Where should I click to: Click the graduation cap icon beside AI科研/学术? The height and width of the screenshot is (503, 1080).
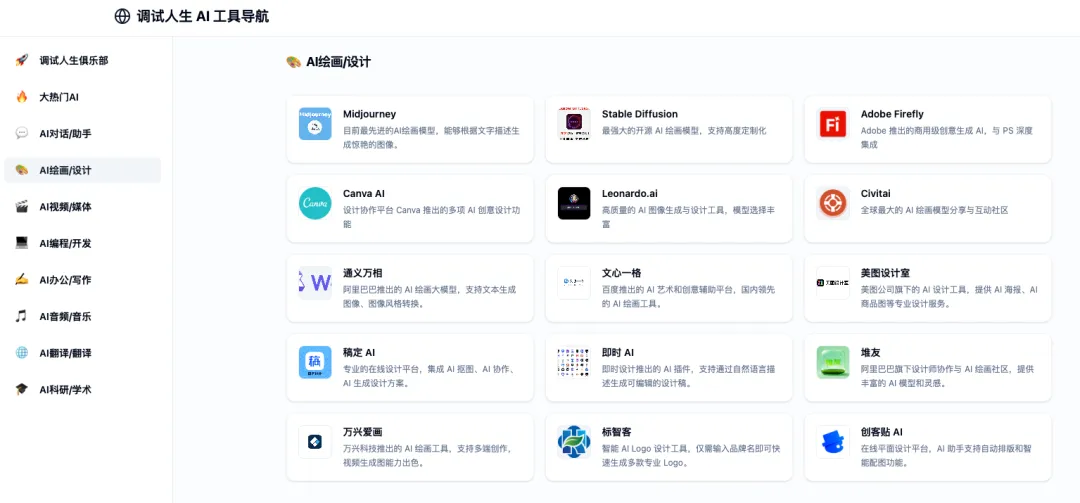[22, 389]
